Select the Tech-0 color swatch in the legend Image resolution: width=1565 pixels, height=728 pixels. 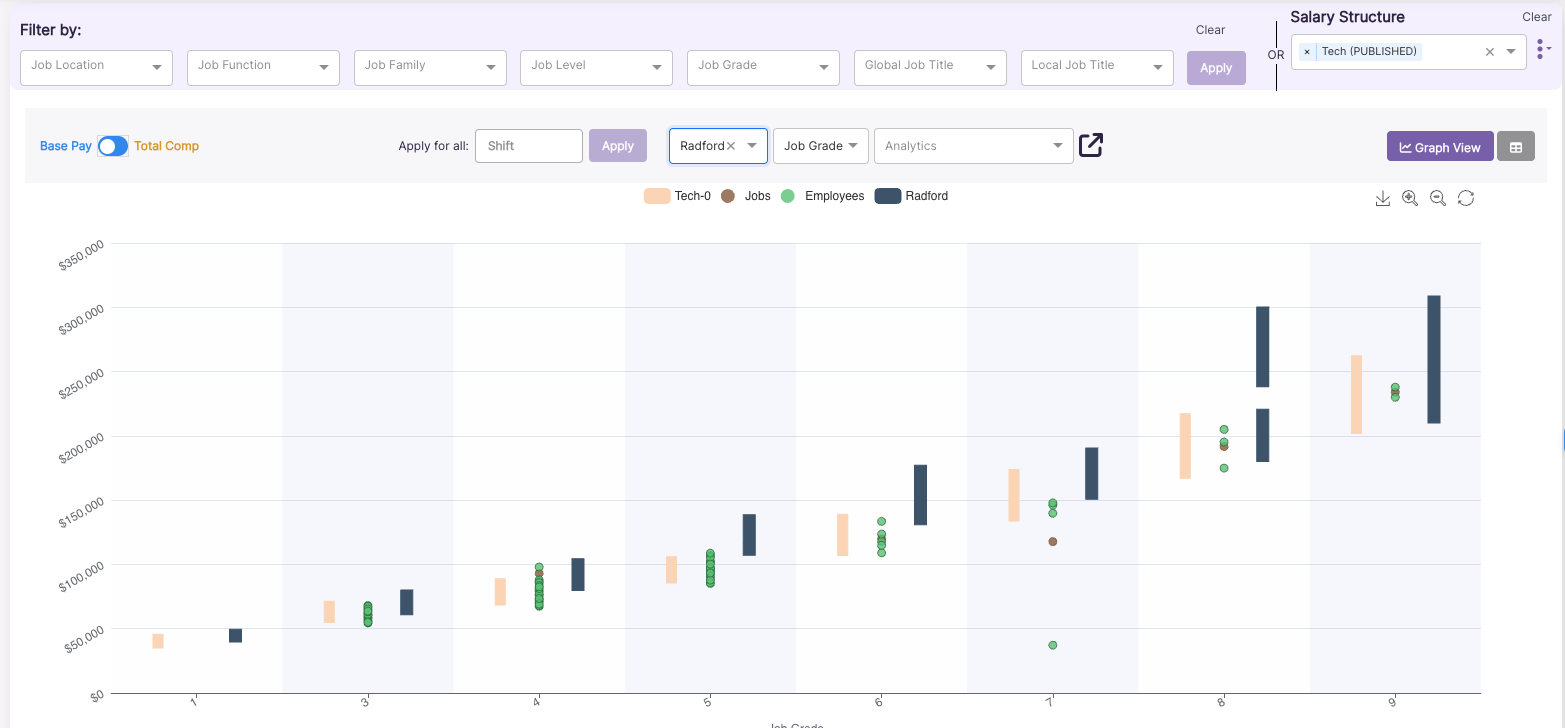tap(655, 195)
